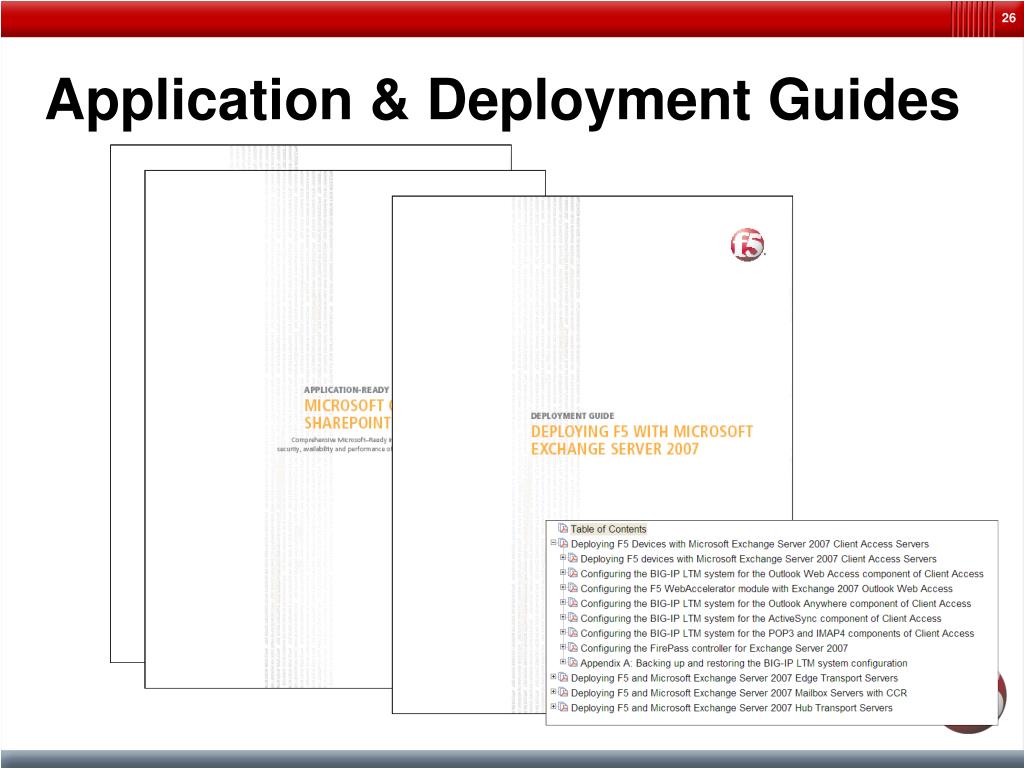Click the red F5 logo on the cover
The width and height of the screenshot is (1024, 768).
coord(747,245)
